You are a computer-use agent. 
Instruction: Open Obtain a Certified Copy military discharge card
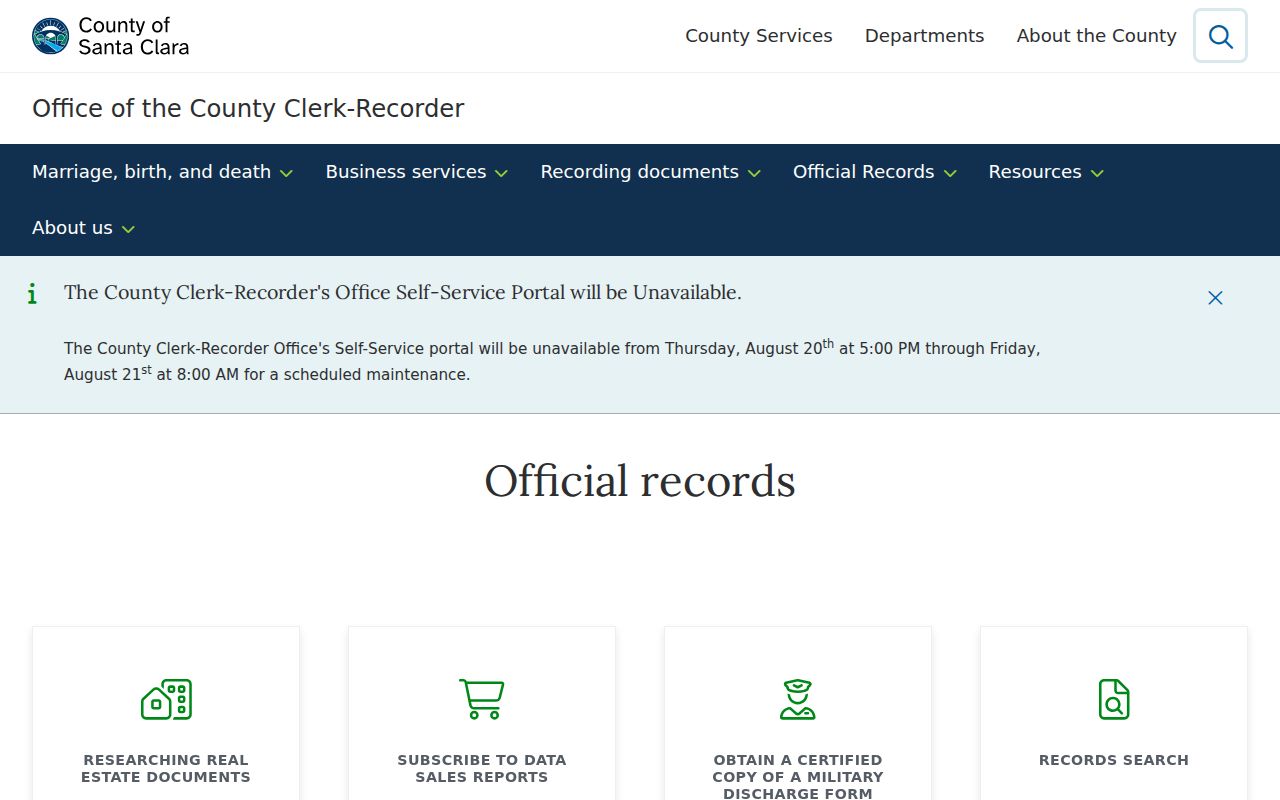[x=798, y=713]
